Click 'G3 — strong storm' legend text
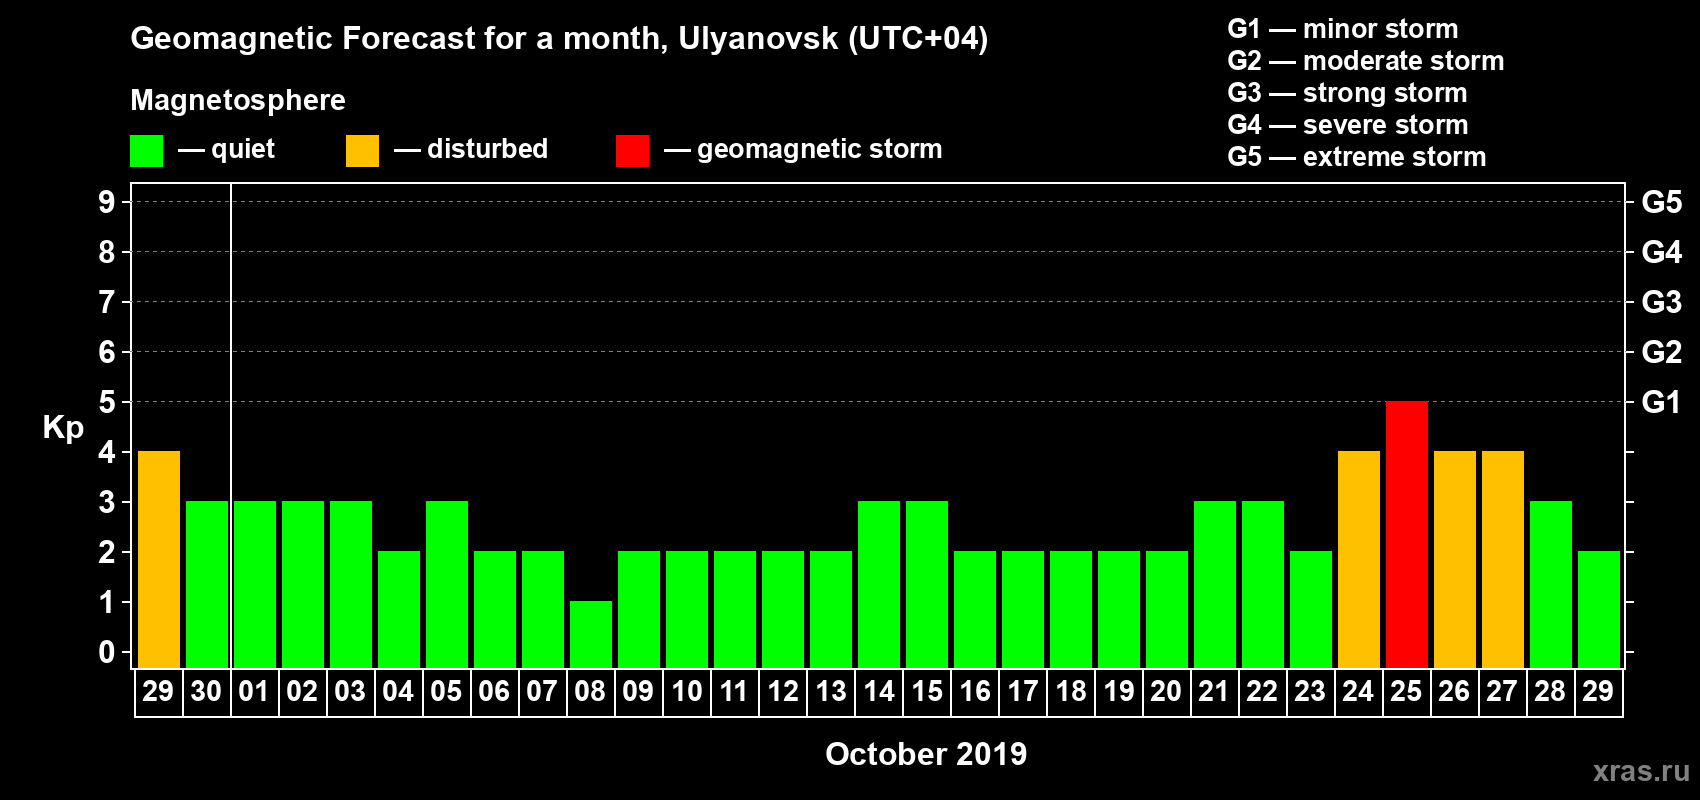This screenshot has width=1700, height=800. [x=1347, y=93]
